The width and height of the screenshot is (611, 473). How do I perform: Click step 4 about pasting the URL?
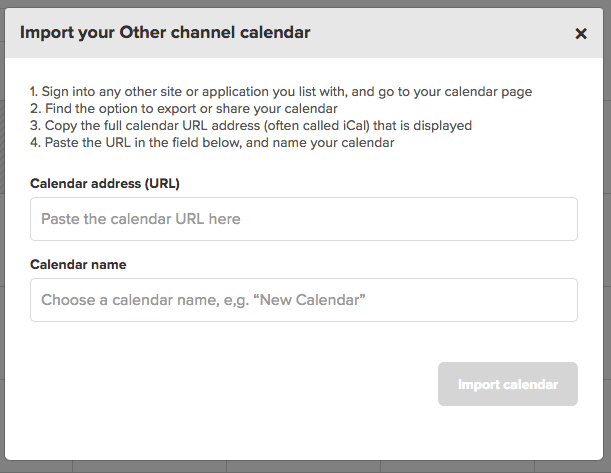point(212,143)
